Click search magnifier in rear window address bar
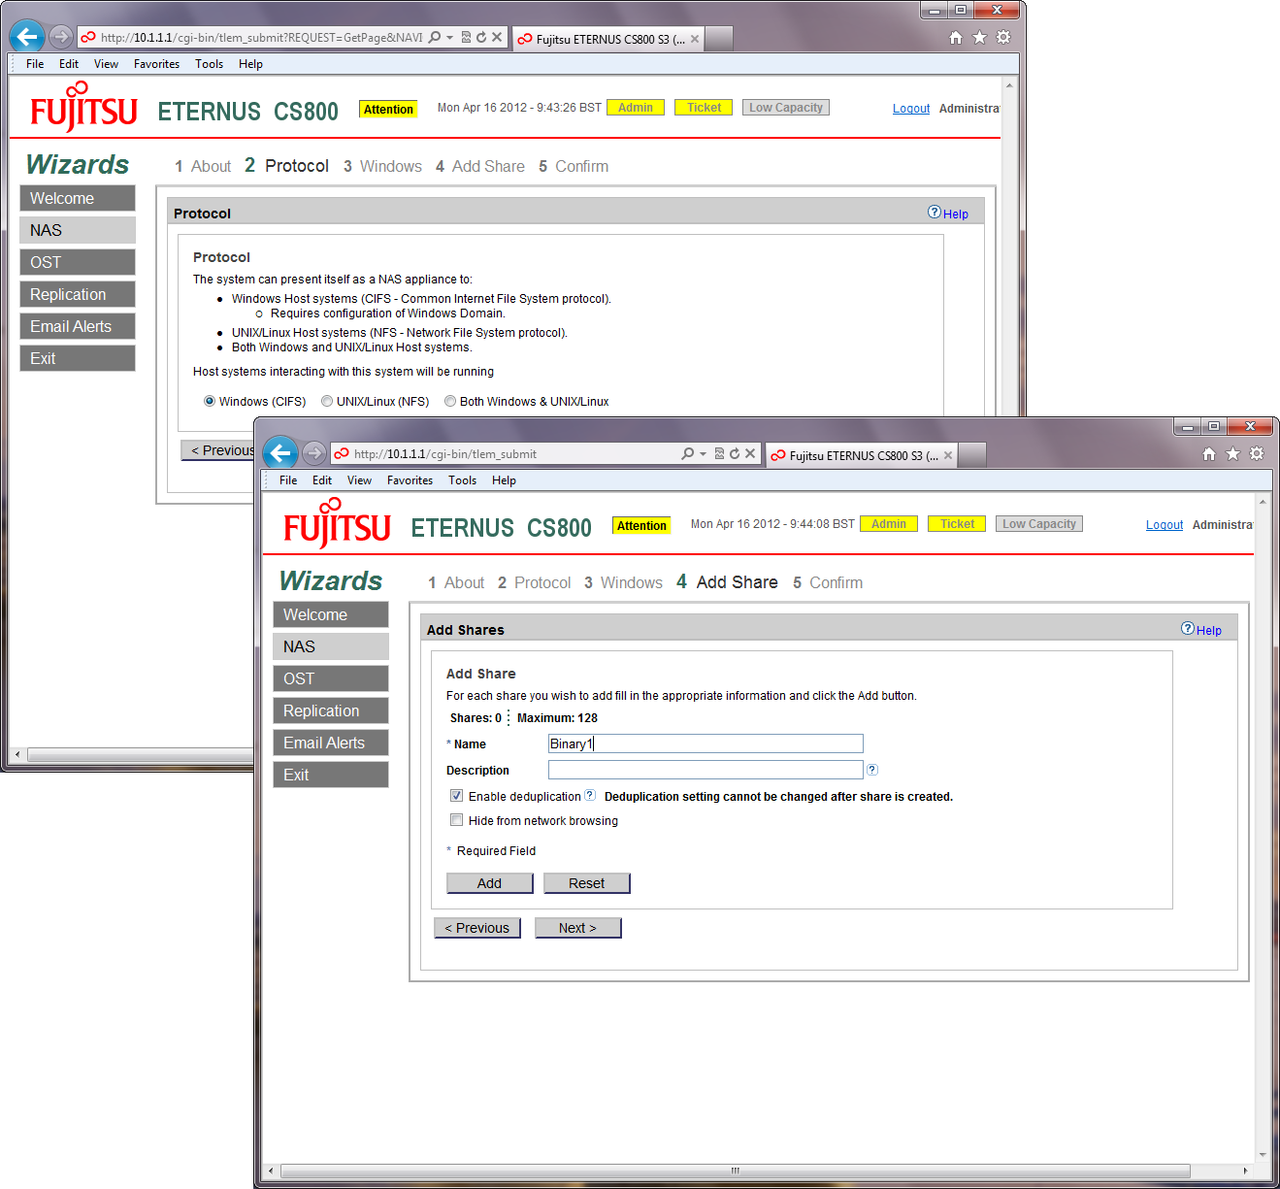The width and height of the screenshot is (1280, 1189). coord(434,37)
